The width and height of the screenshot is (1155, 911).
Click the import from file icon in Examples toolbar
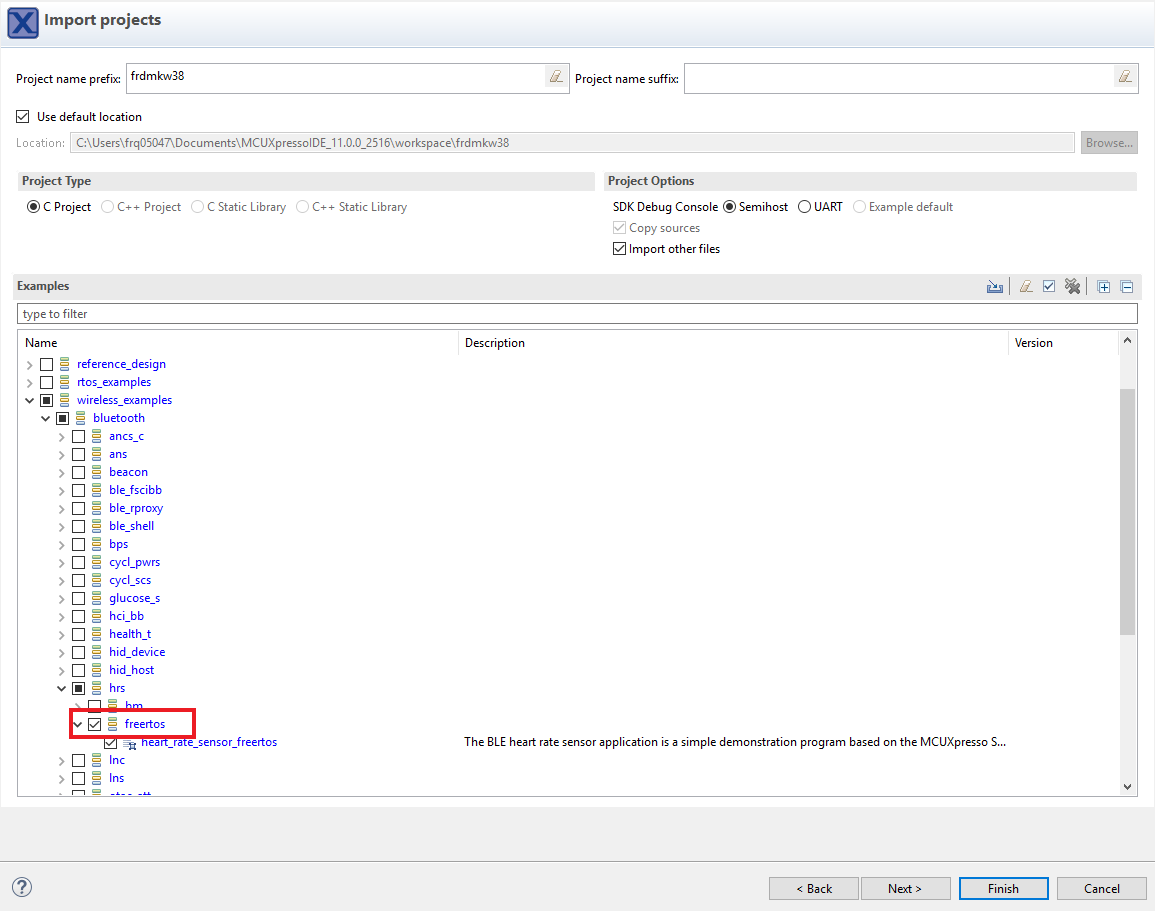click(994, 287)
